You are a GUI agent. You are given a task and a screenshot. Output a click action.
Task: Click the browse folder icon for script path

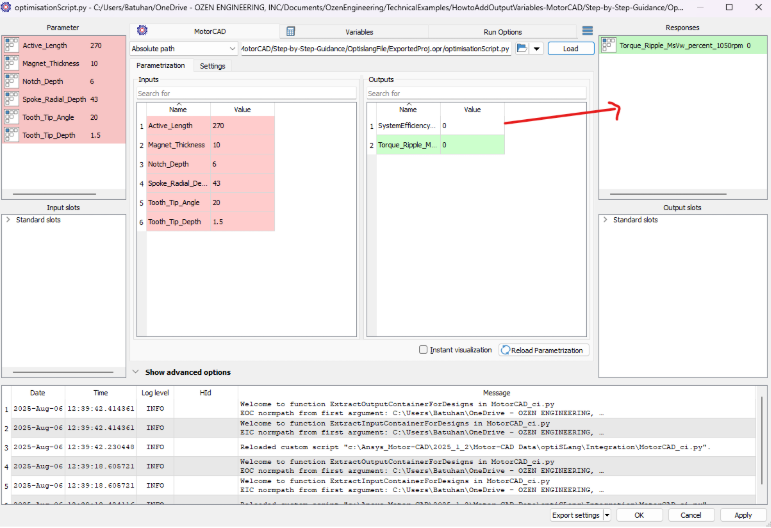point(522,48)
